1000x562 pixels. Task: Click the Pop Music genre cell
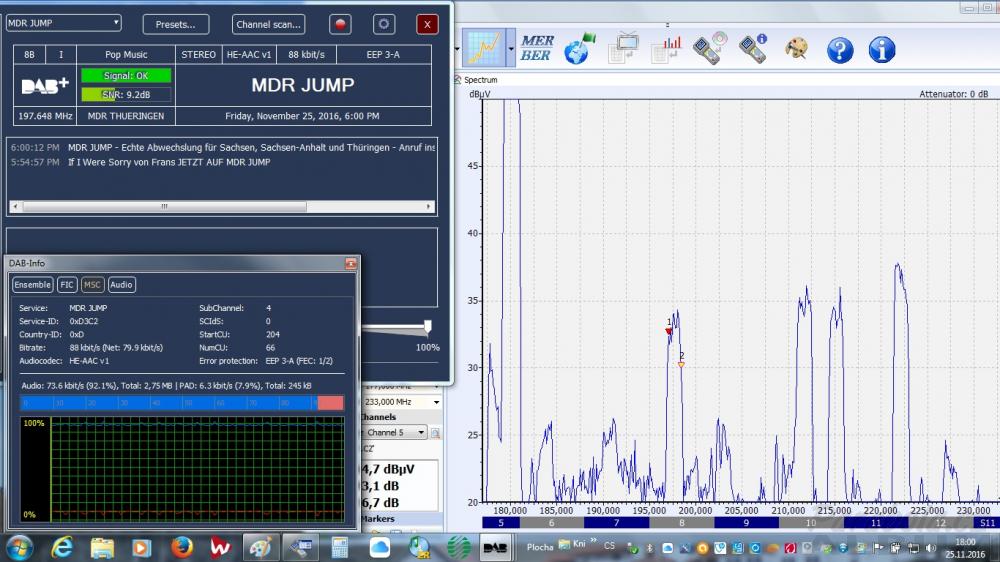(126, 55)
